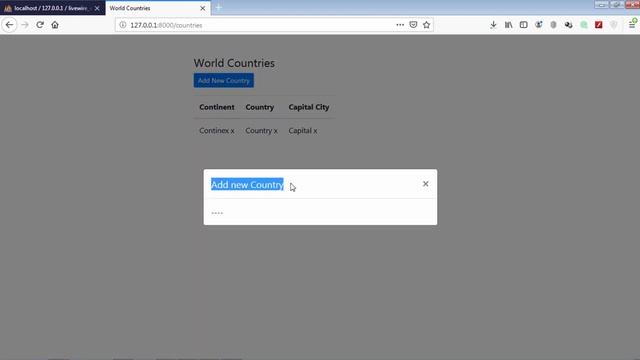Toggle the sidebar icon in toolbar
The image size is (640, 360).
tap(523, 25)
